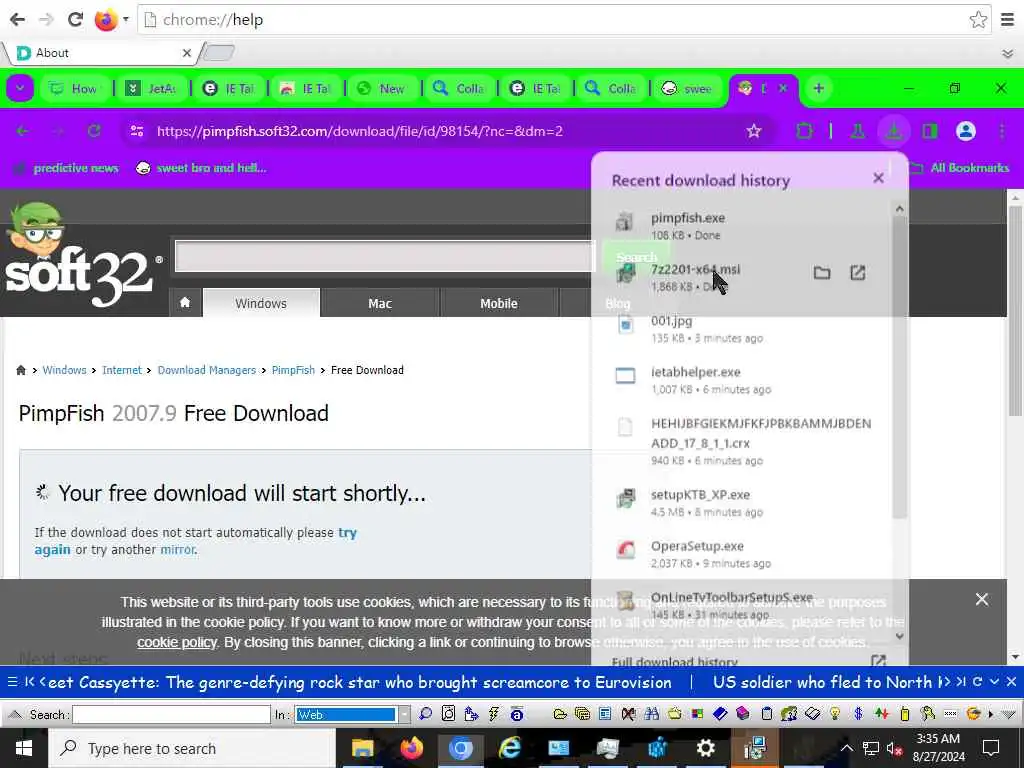Click the 'PimpFish' breadcrumb link
Image resolution: width=1024 pixels, height=768 pixels.
293,370
